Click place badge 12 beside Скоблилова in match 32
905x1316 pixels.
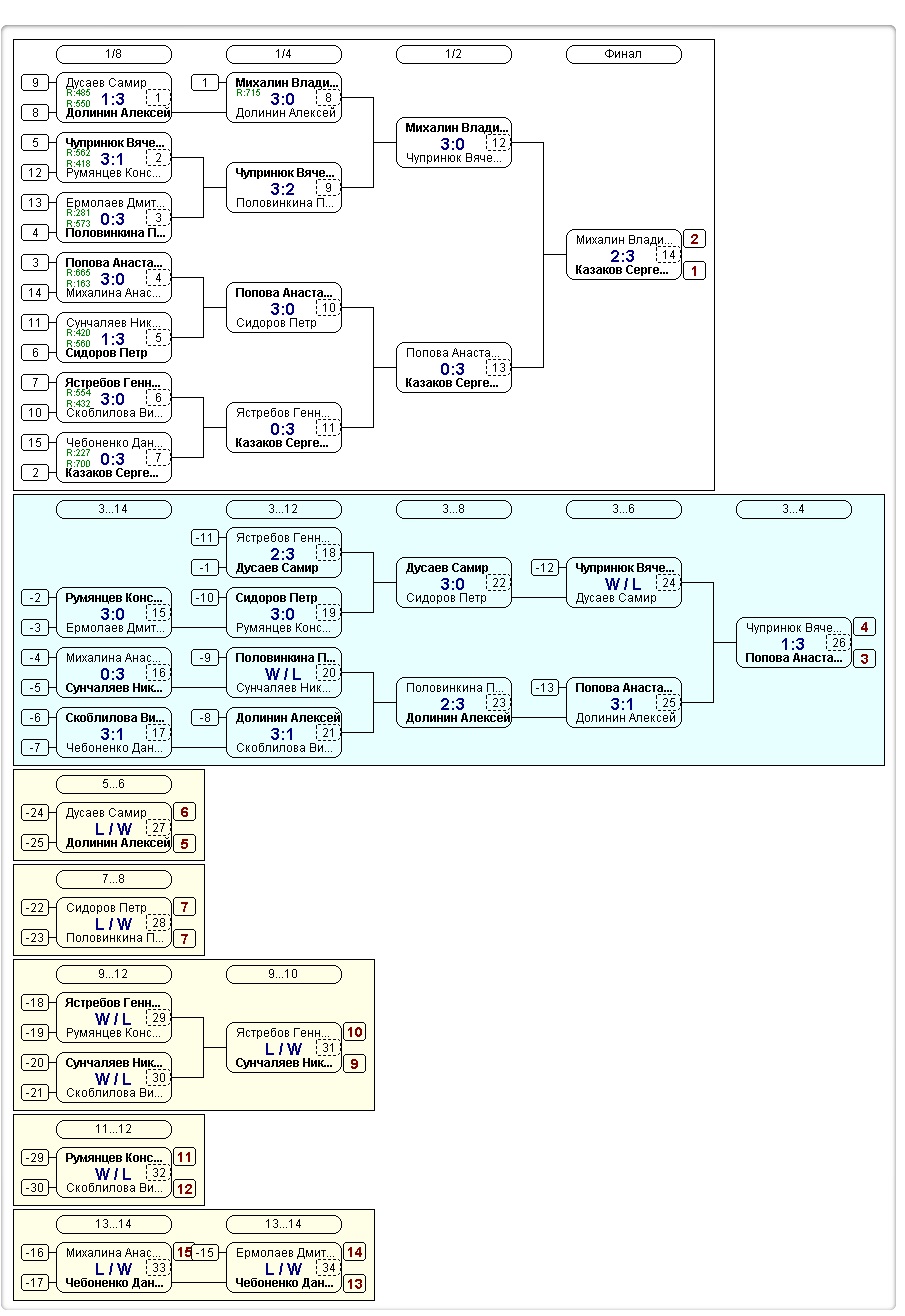184,1189
